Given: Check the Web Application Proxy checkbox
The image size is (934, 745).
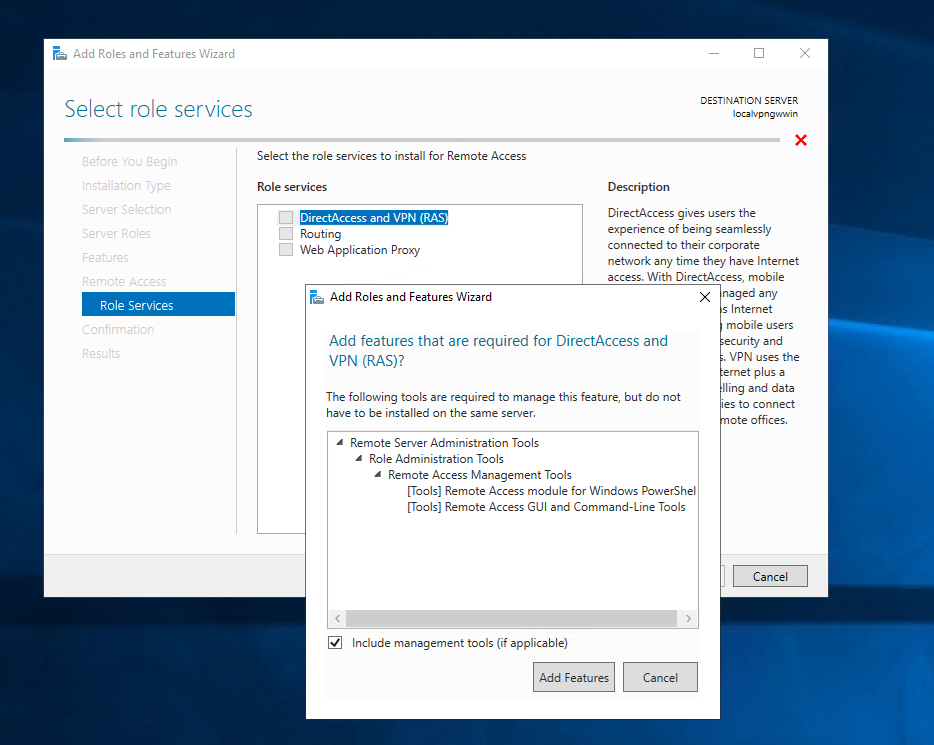Looking at the screenshot, I should pyautogui.click(x=286, y=250).
